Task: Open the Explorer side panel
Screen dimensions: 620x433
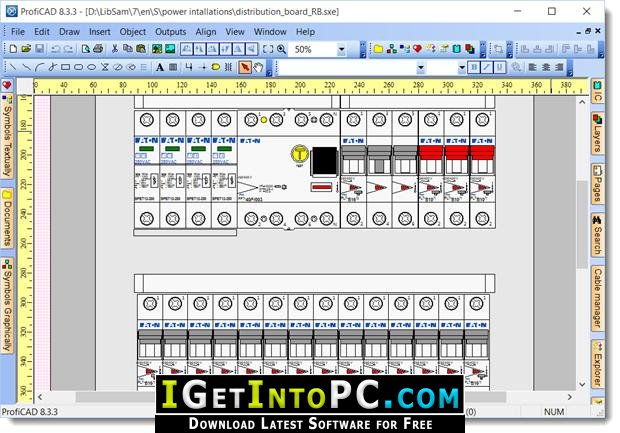Action: click(597, 365)
